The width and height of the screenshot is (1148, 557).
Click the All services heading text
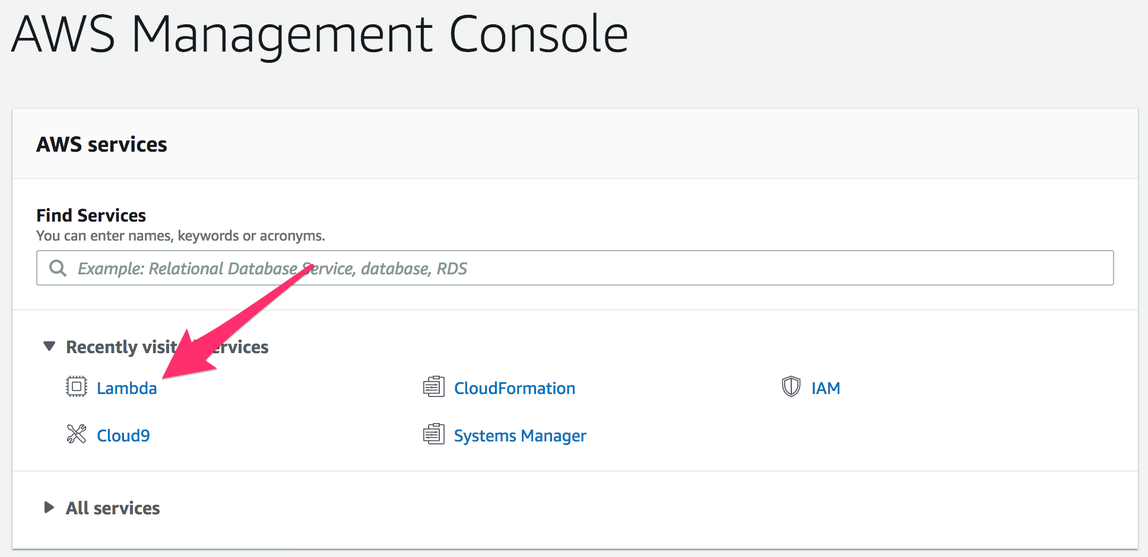112,508
